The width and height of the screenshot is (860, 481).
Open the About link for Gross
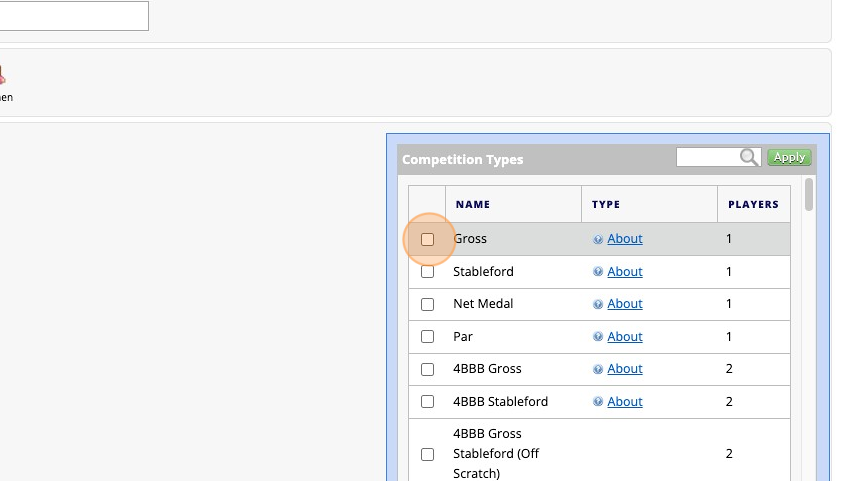[x=625, y=239]
